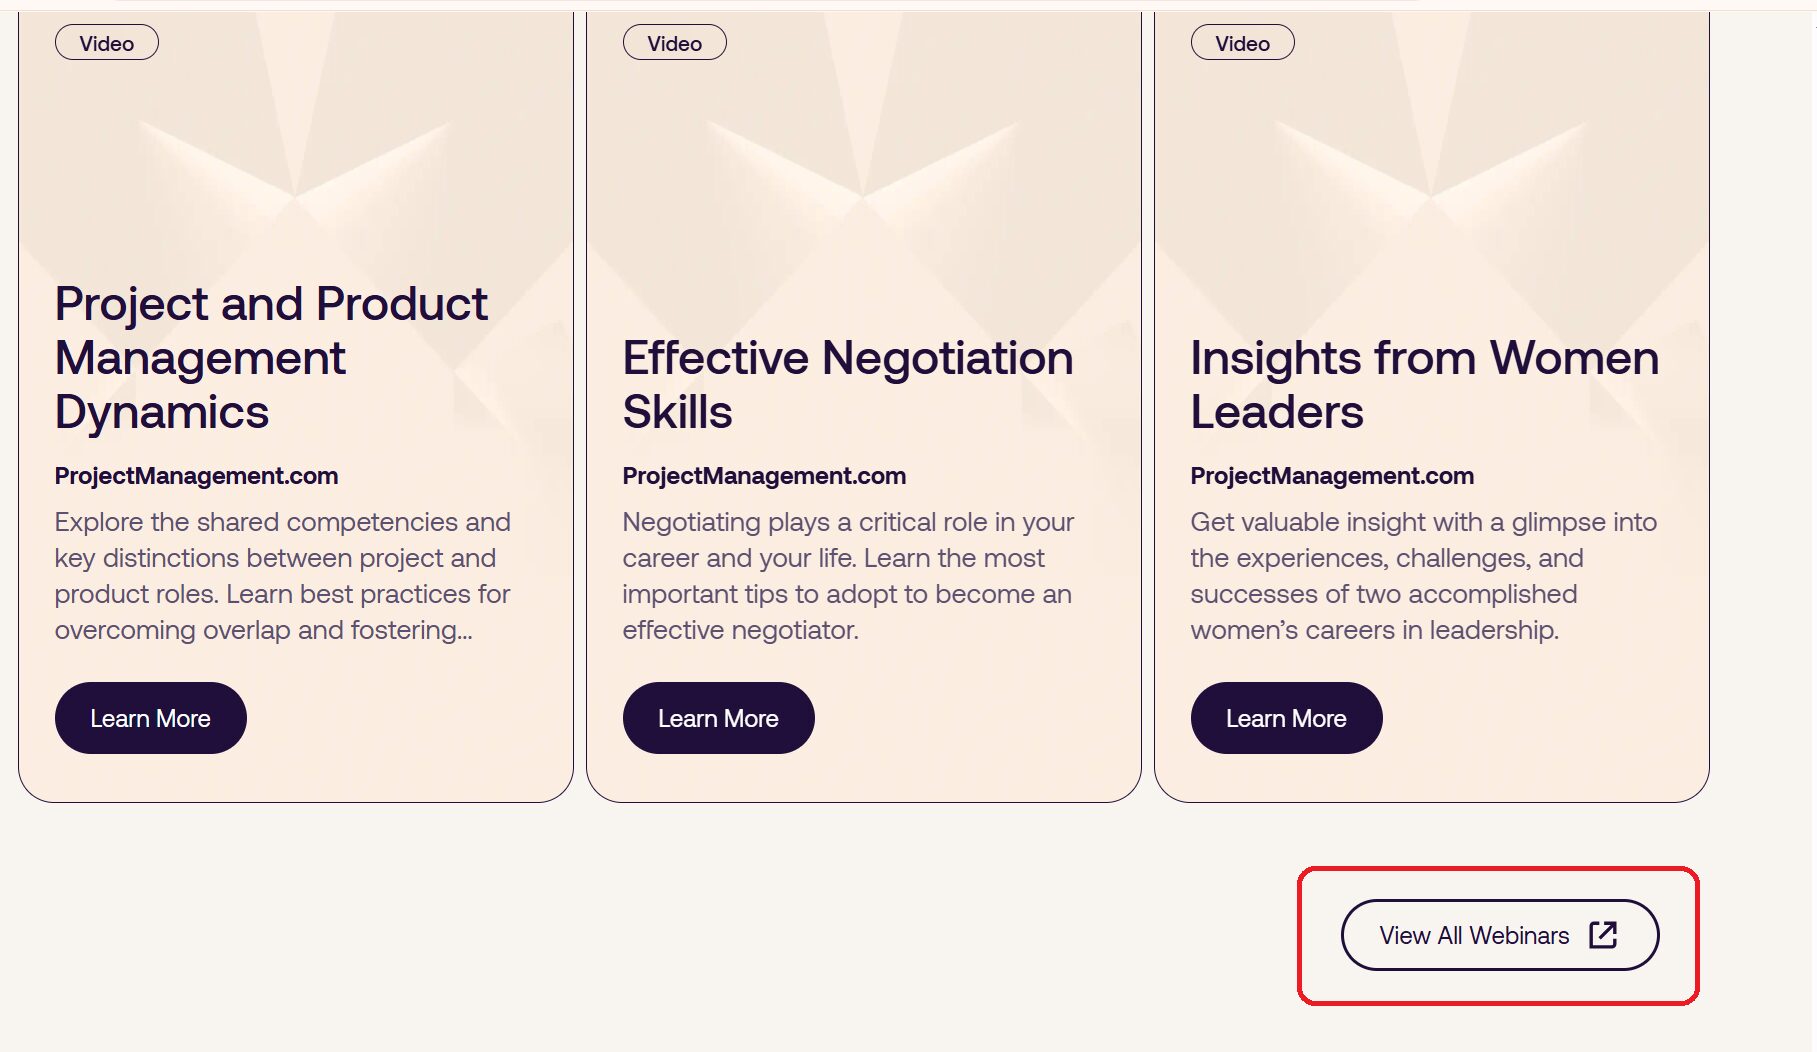Click the description text starting 'Explore the shared competencies'
The image size is (1817, 1052).
click(283, 576)
